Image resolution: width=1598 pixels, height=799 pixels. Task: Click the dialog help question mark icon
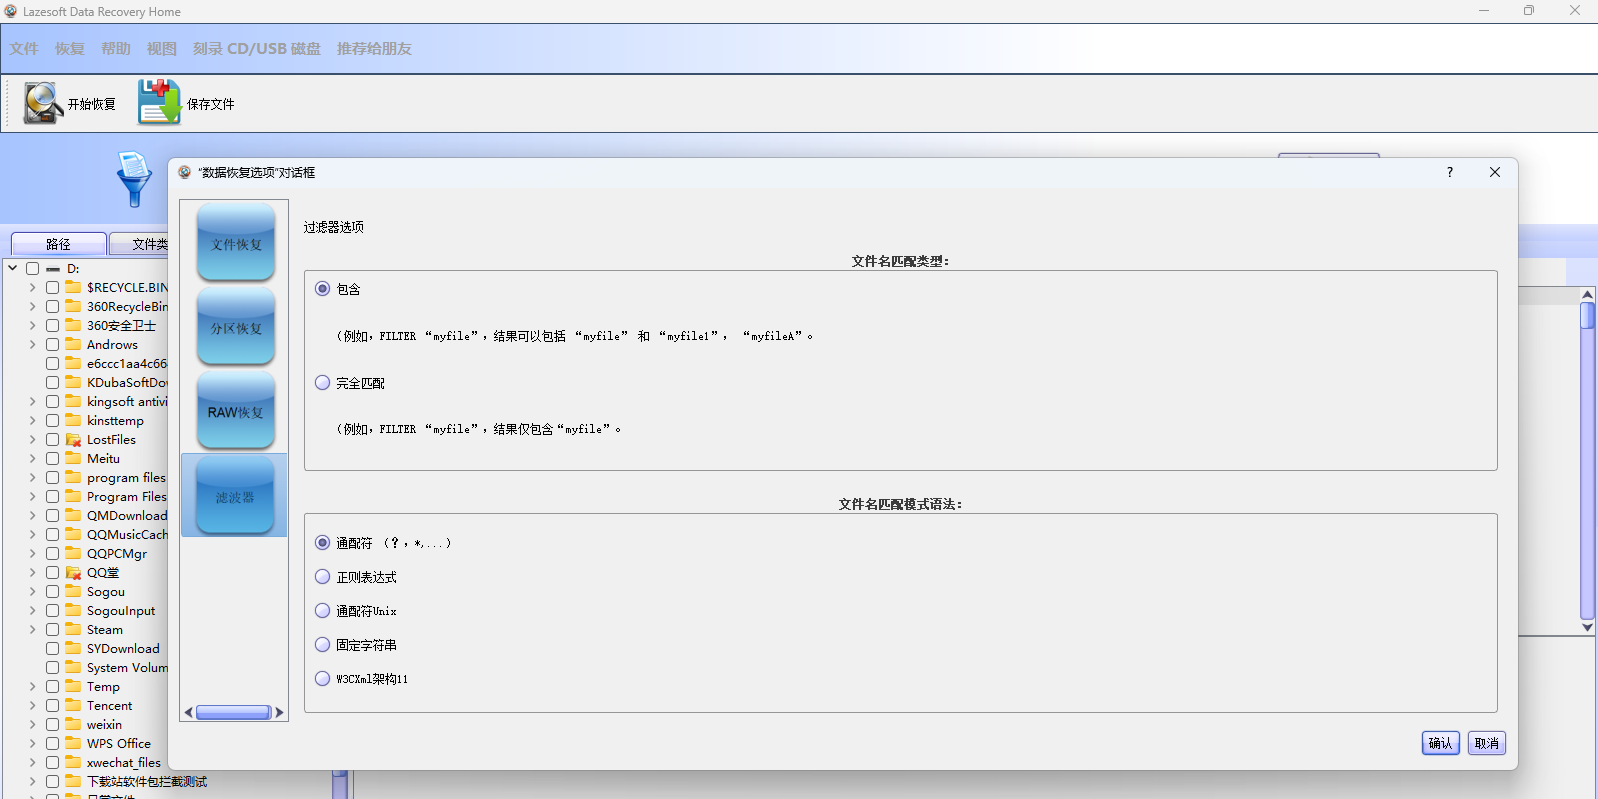1450,172
